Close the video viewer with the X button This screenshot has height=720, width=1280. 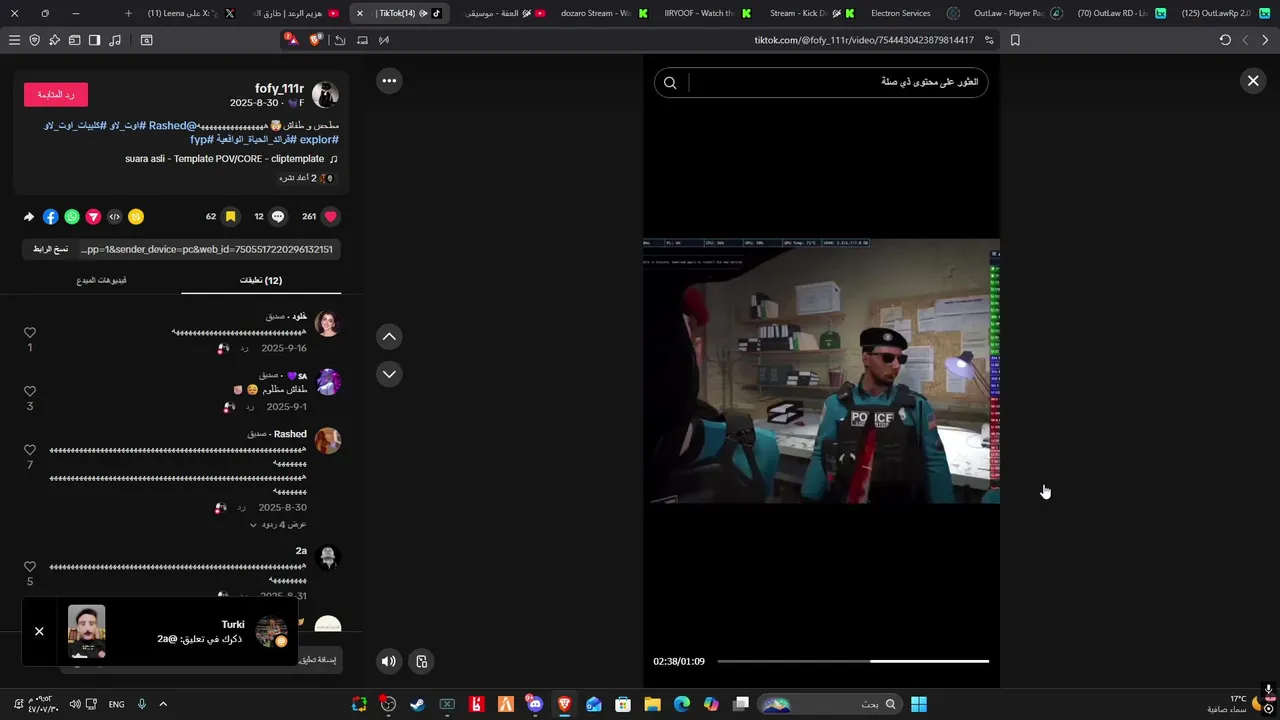1253,81
